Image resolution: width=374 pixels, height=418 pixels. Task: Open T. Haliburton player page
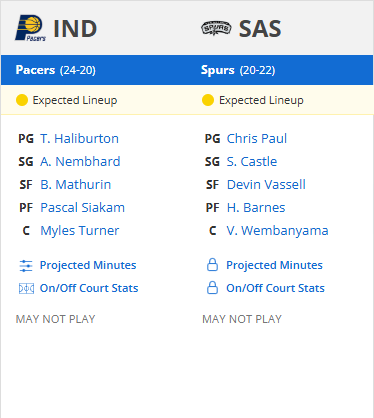79,138
